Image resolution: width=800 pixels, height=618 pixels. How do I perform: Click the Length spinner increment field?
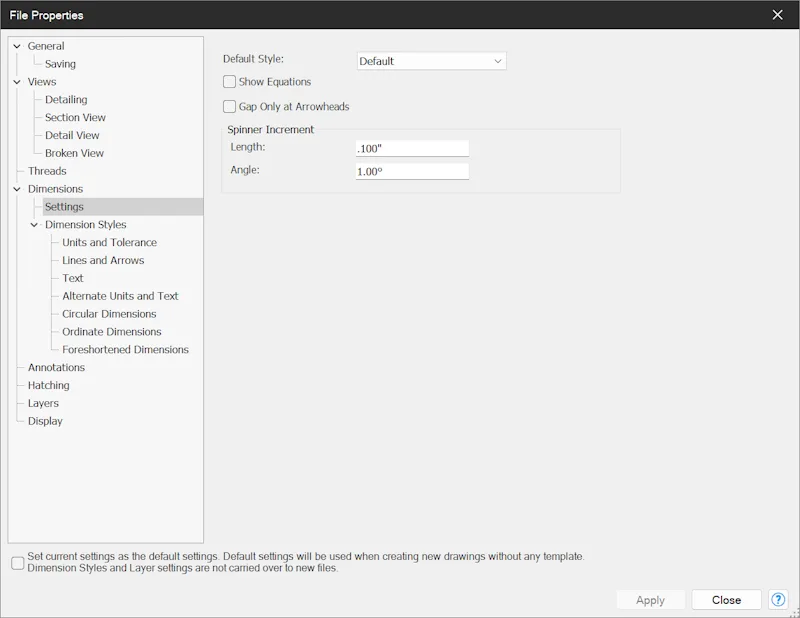412,149
